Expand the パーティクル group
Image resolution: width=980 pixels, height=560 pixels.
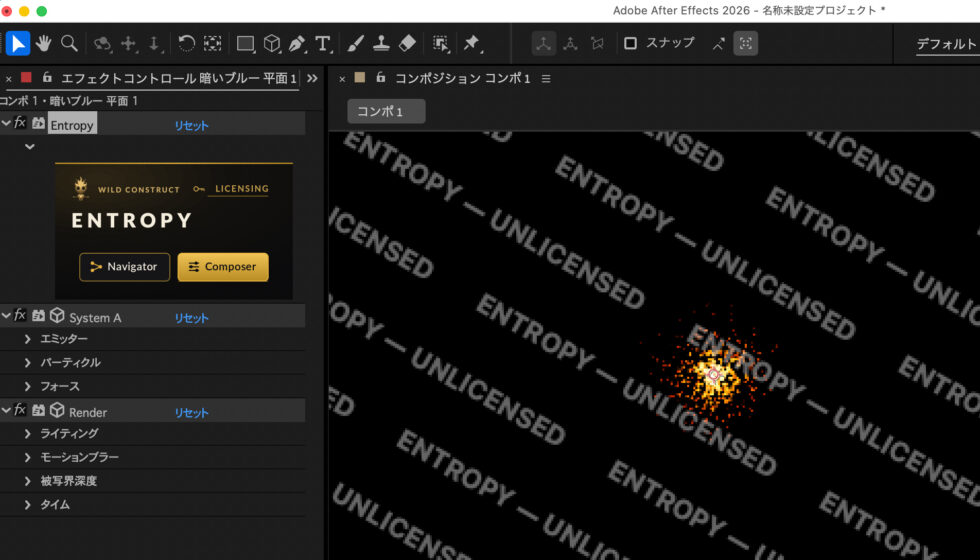click(x=28, y=362)
